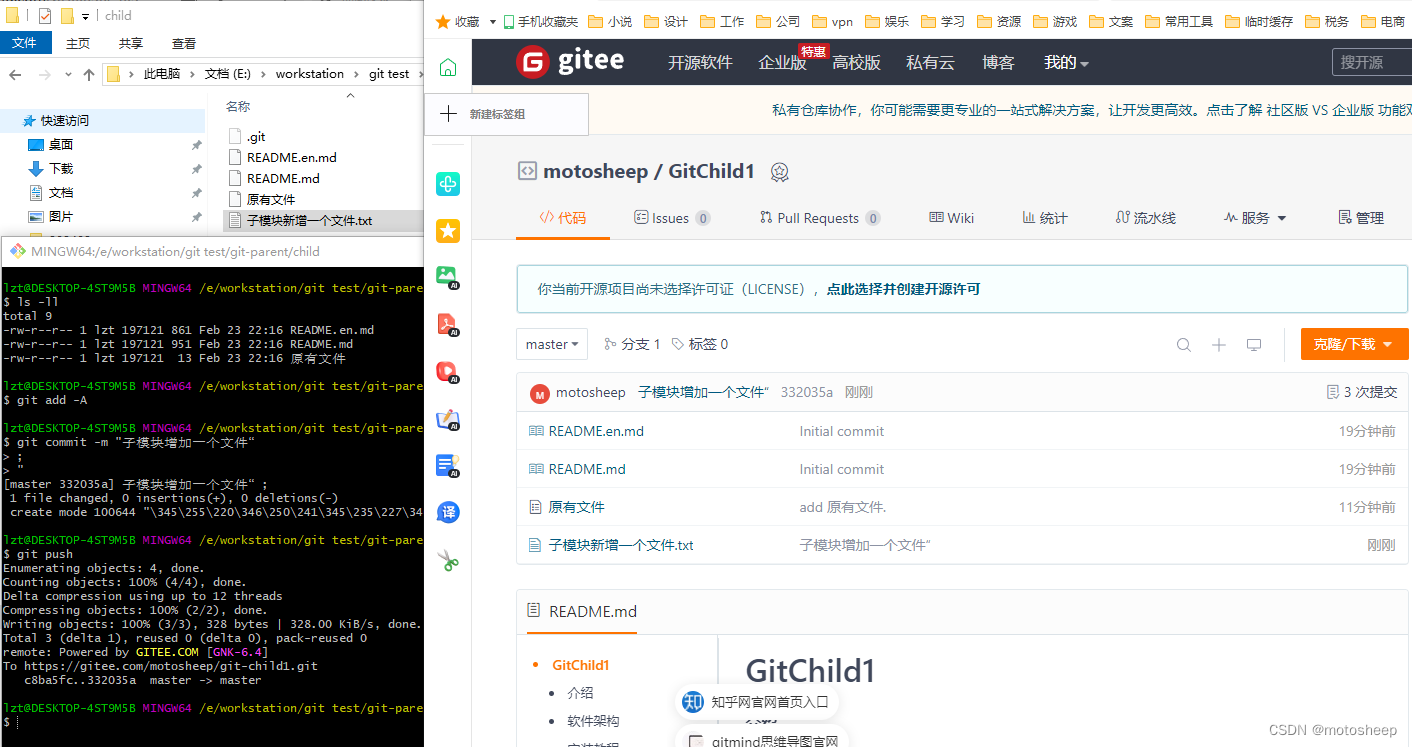1412x747 pixels.
Task: Click the plus icon for new tab group
Action: (x=448, y=114)
